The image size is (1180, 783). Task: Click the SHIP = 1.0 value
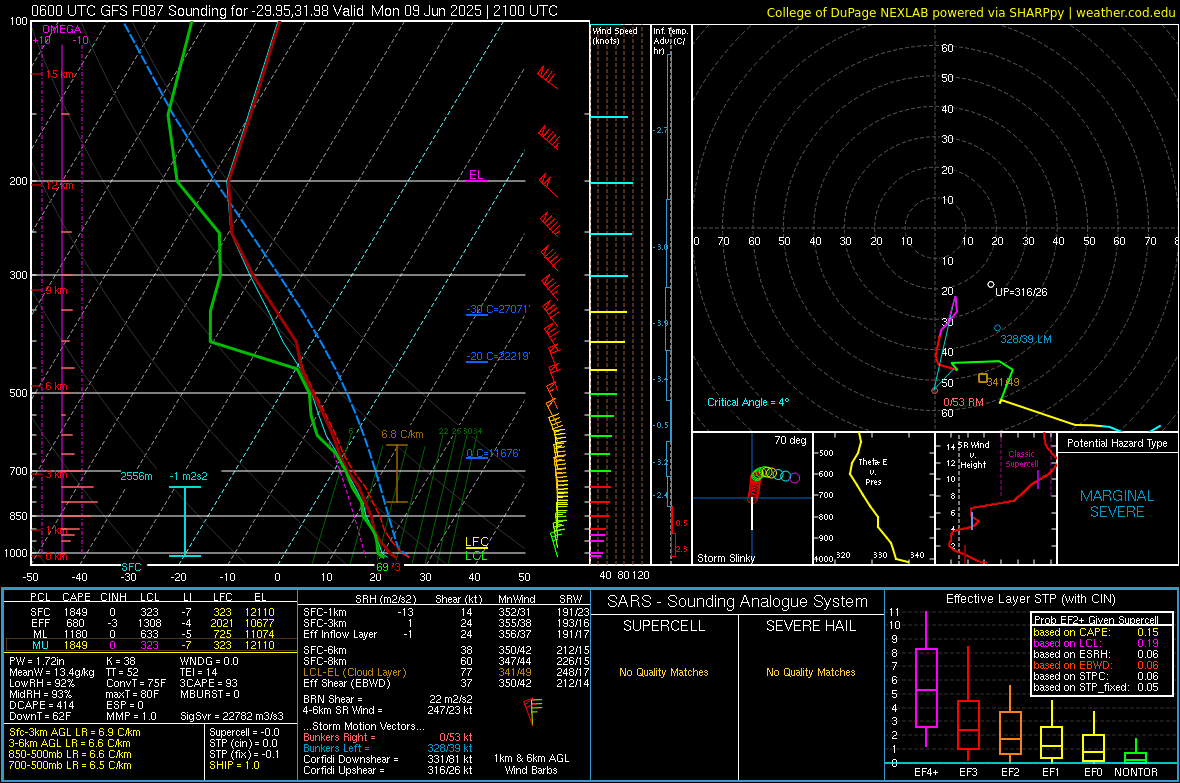tap(234, 765)
